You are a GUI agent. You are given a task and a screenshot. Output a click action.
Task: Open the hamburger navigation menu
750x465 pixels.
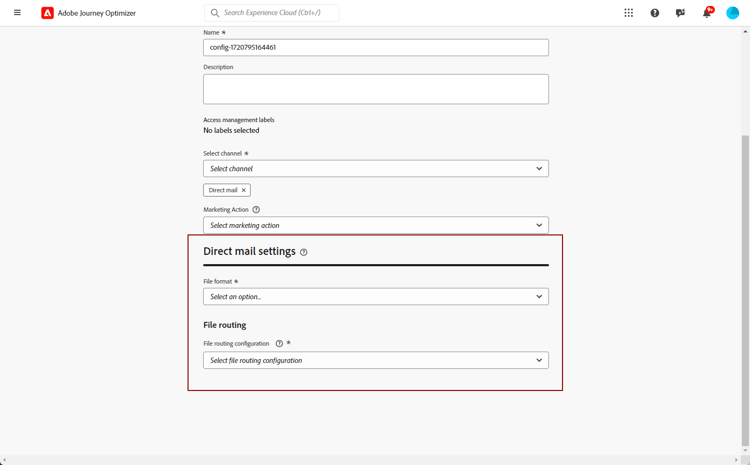click(17, 13)
